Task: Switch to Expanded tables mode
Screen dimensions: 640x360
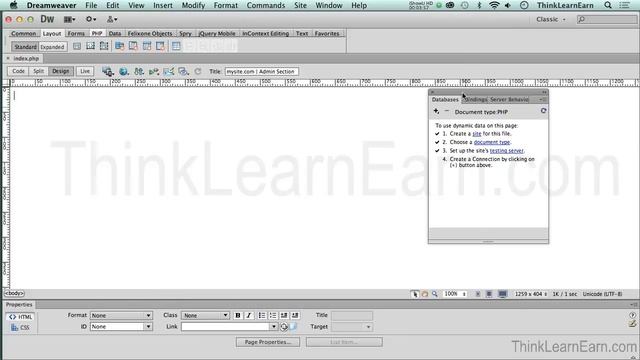Action: (x=52, y=47)
